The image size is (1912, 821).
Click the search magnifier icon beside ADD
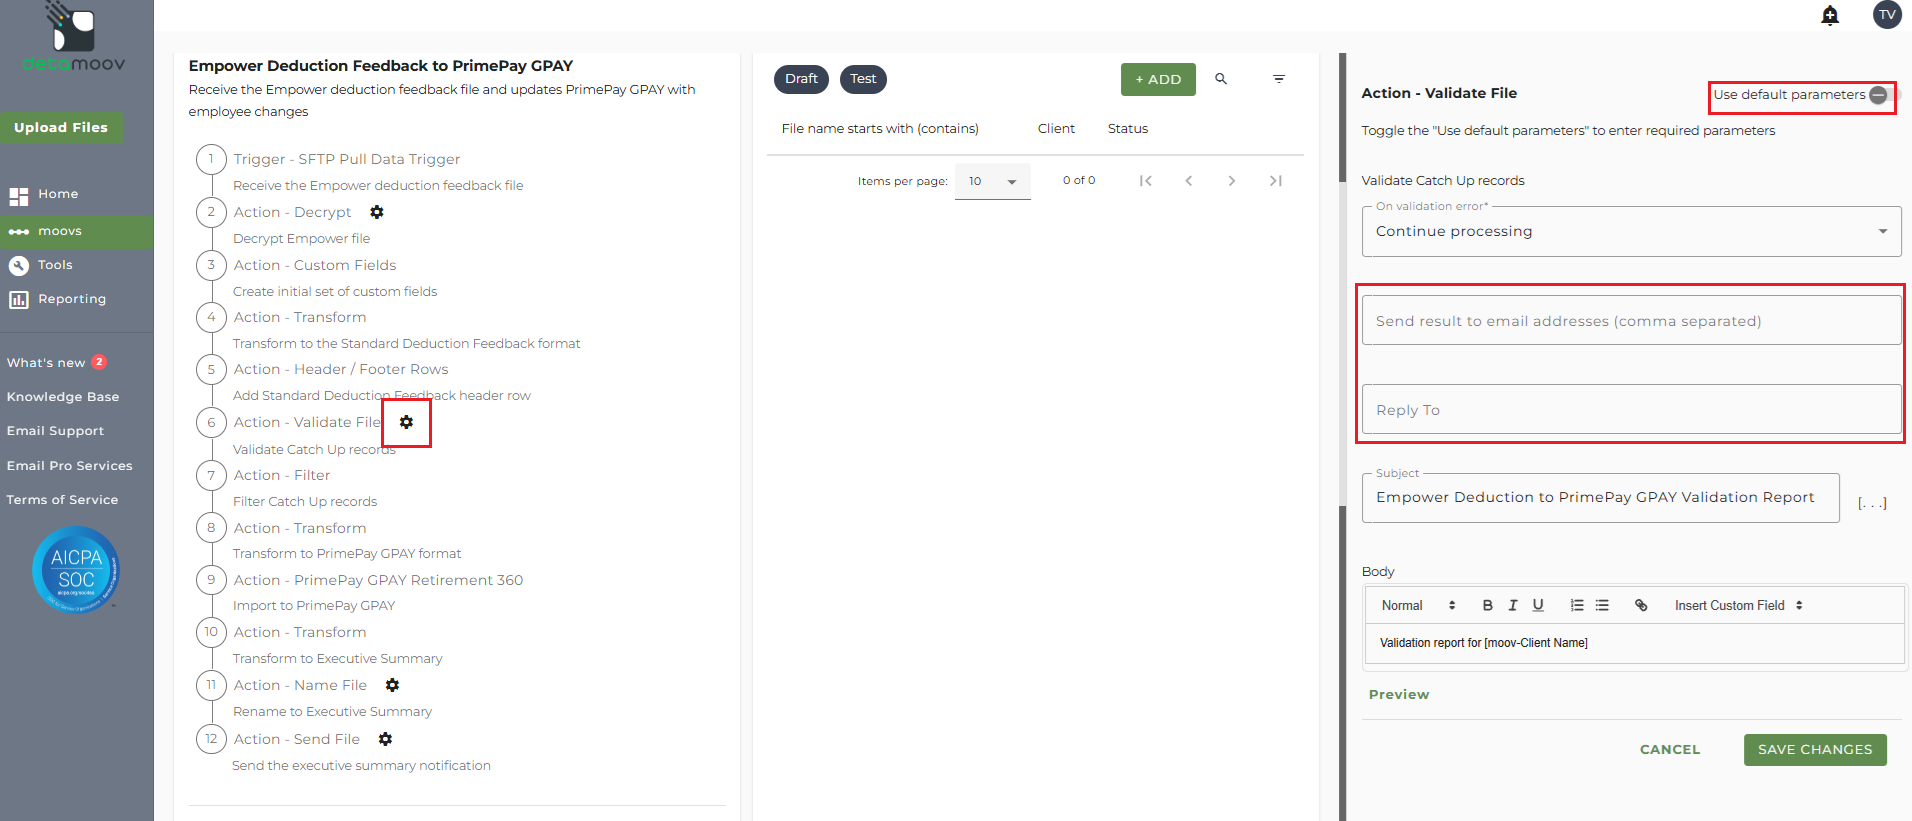tap(1221, 79)
